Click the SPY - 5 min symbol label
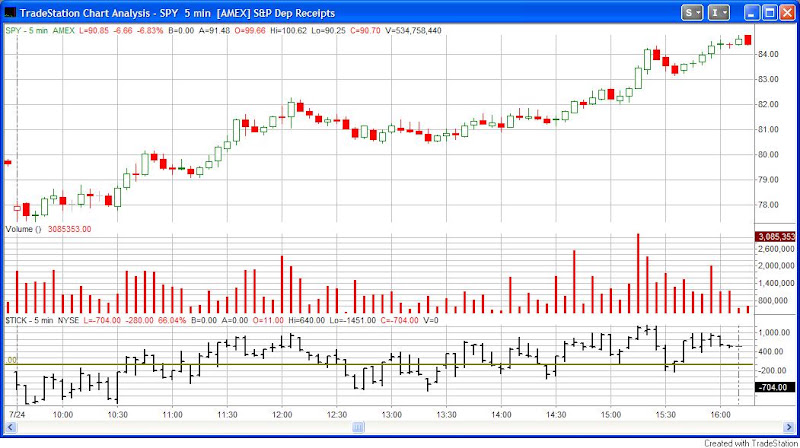 click(x=27, y=31)
